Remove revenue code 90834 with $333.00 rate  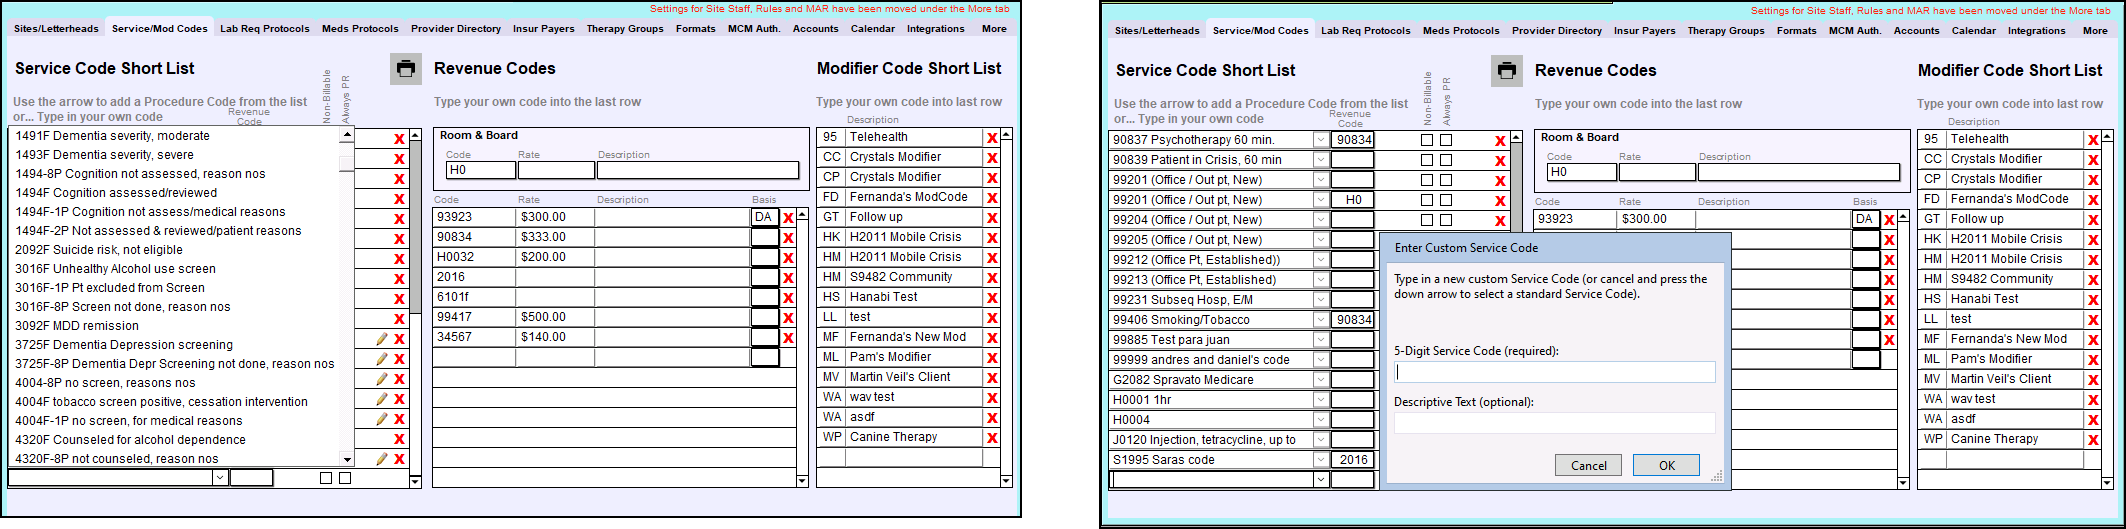[x=788, y=238]
